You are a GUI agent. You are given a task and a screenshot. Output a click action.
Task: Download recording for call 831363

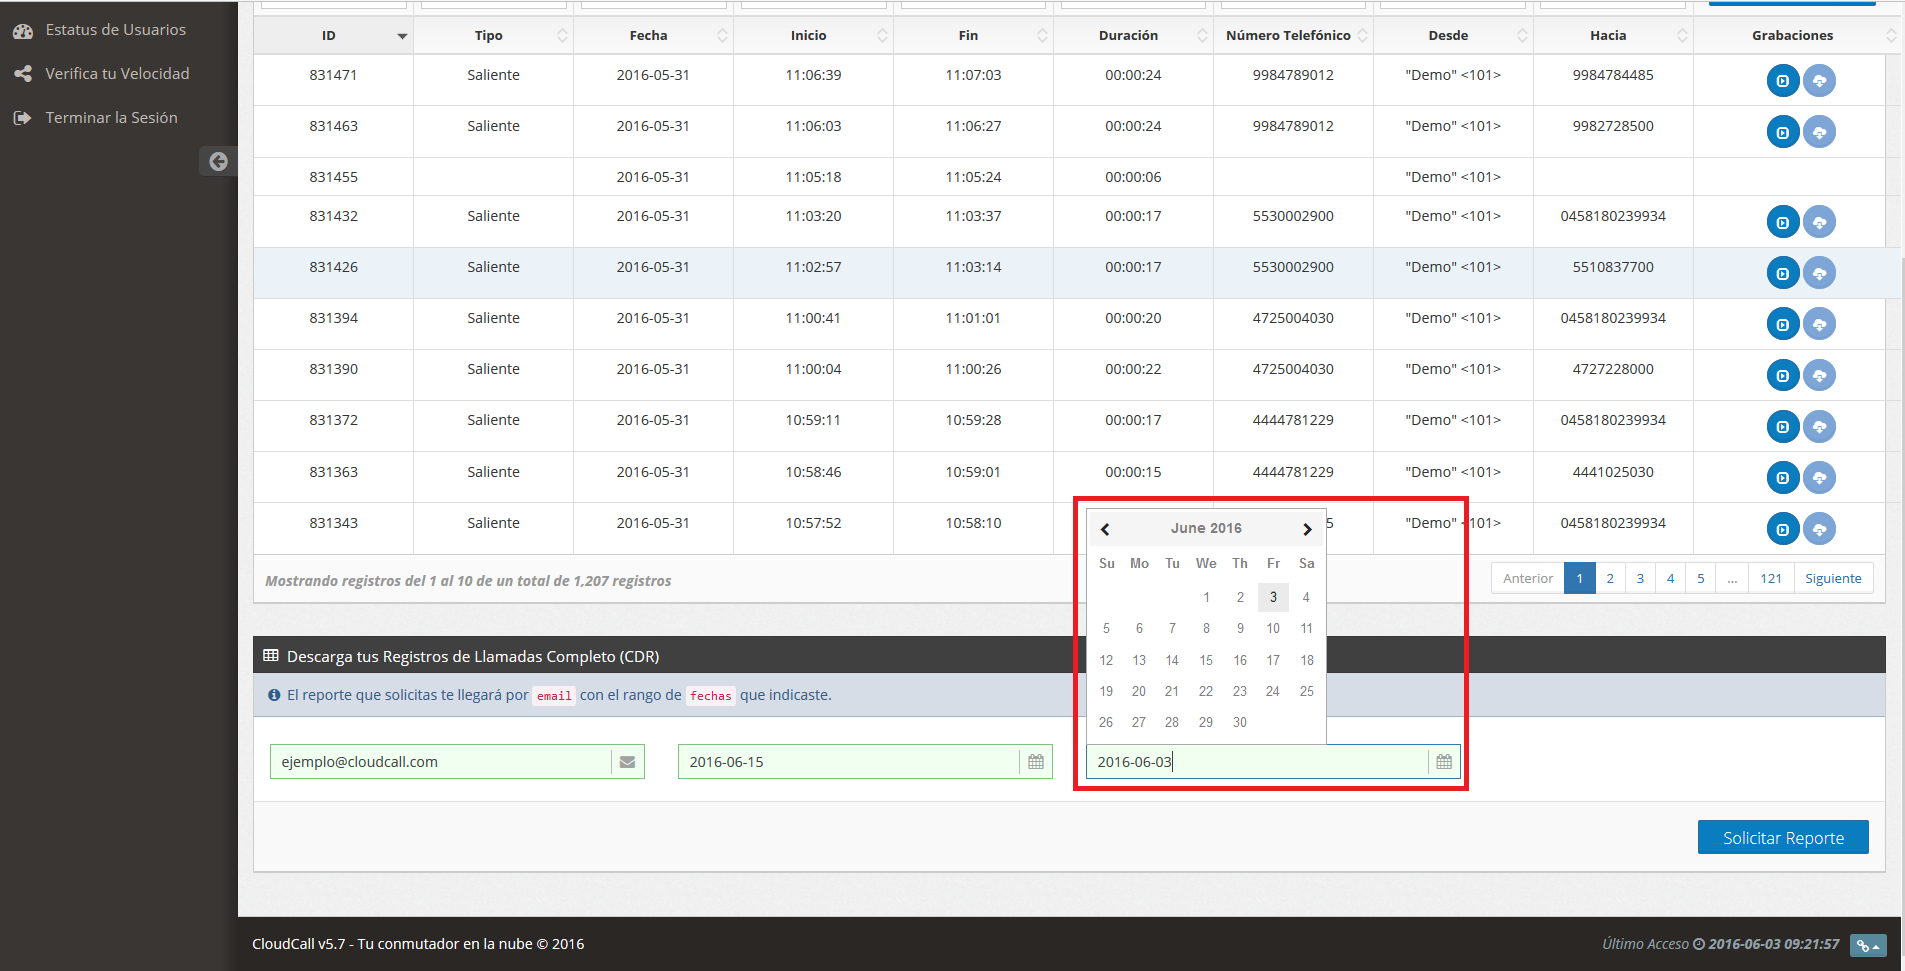[x=1819, y=478]
